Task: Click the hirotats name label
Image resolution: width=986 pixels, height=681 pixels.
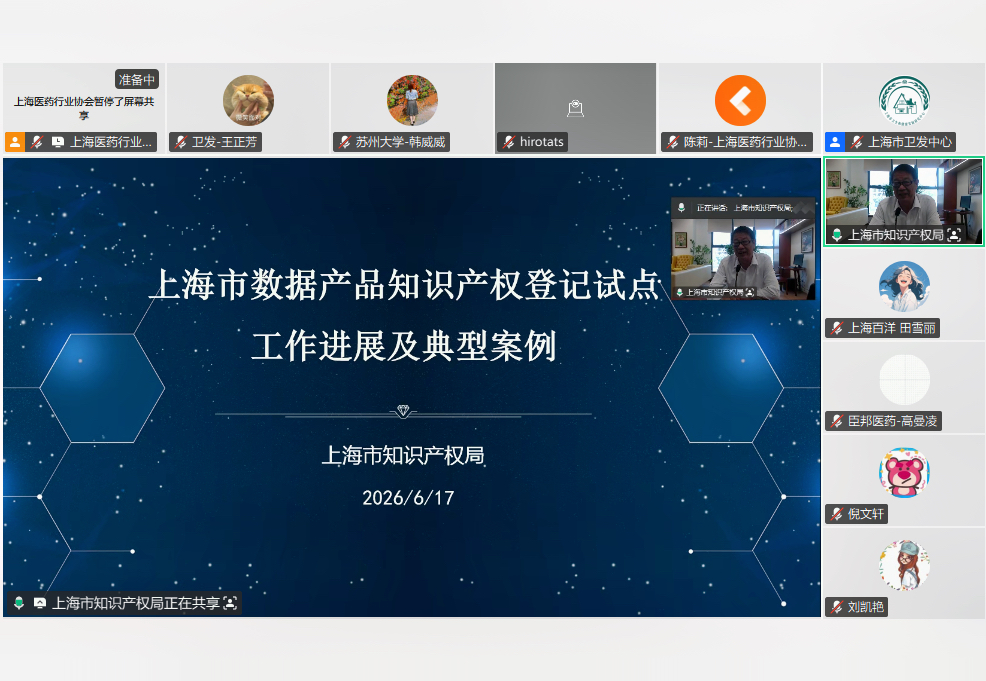Action: 541,142
